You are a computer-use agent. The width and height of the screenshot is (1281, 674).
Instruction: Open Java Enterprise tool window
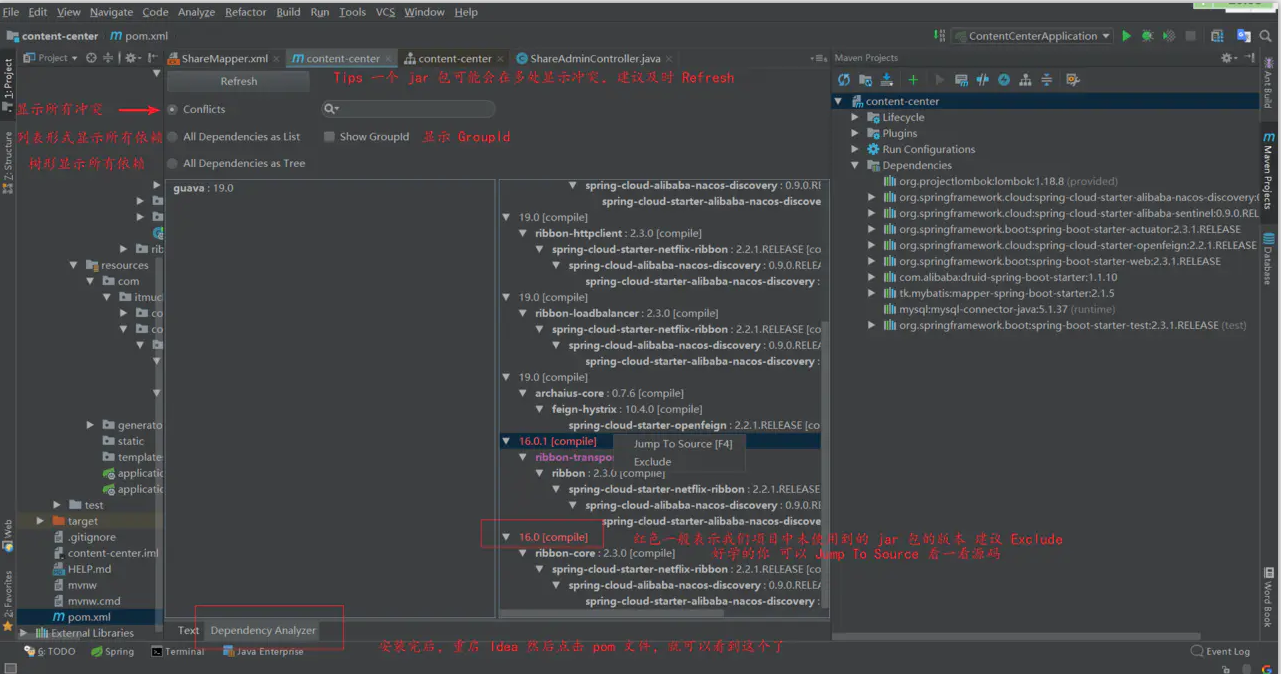click(263, 651)
